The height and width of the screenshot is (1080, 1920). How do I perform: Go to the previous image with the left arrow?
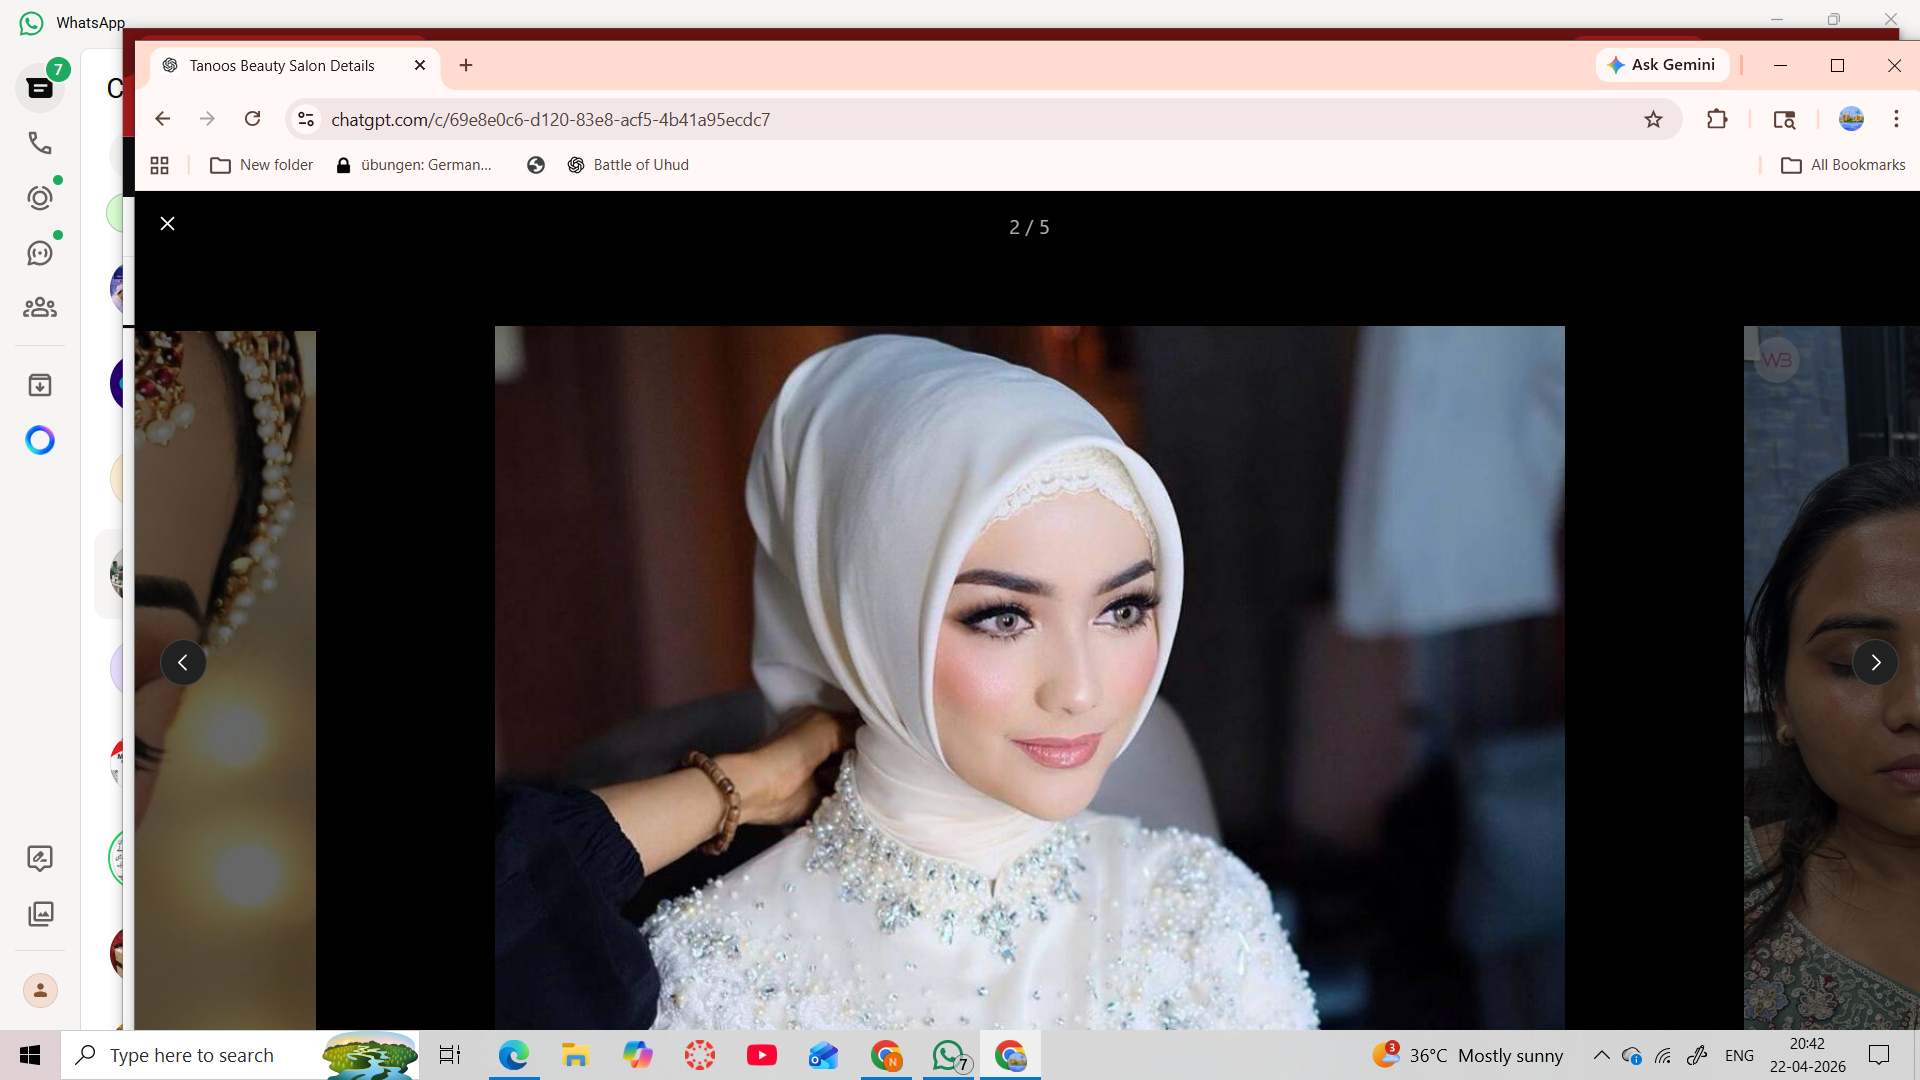pyautogui.click(x=183, y=662)
